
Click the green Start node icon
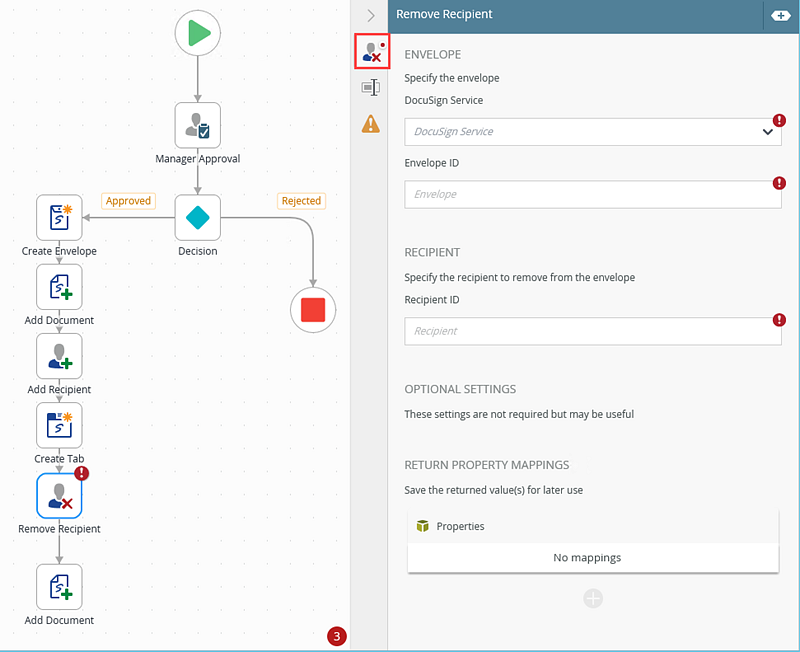click(198, 33)
